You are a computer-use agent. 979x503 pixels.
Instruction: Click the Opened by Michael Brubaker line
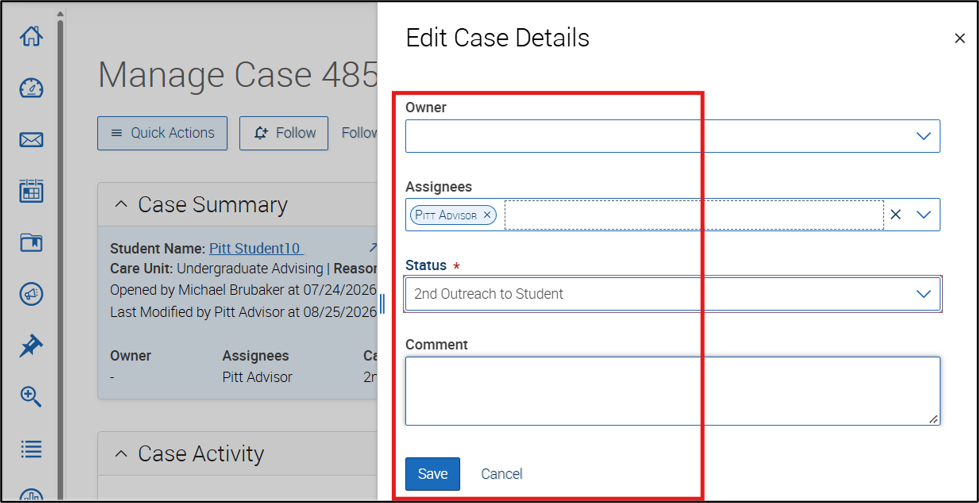(x=244, y=290)
